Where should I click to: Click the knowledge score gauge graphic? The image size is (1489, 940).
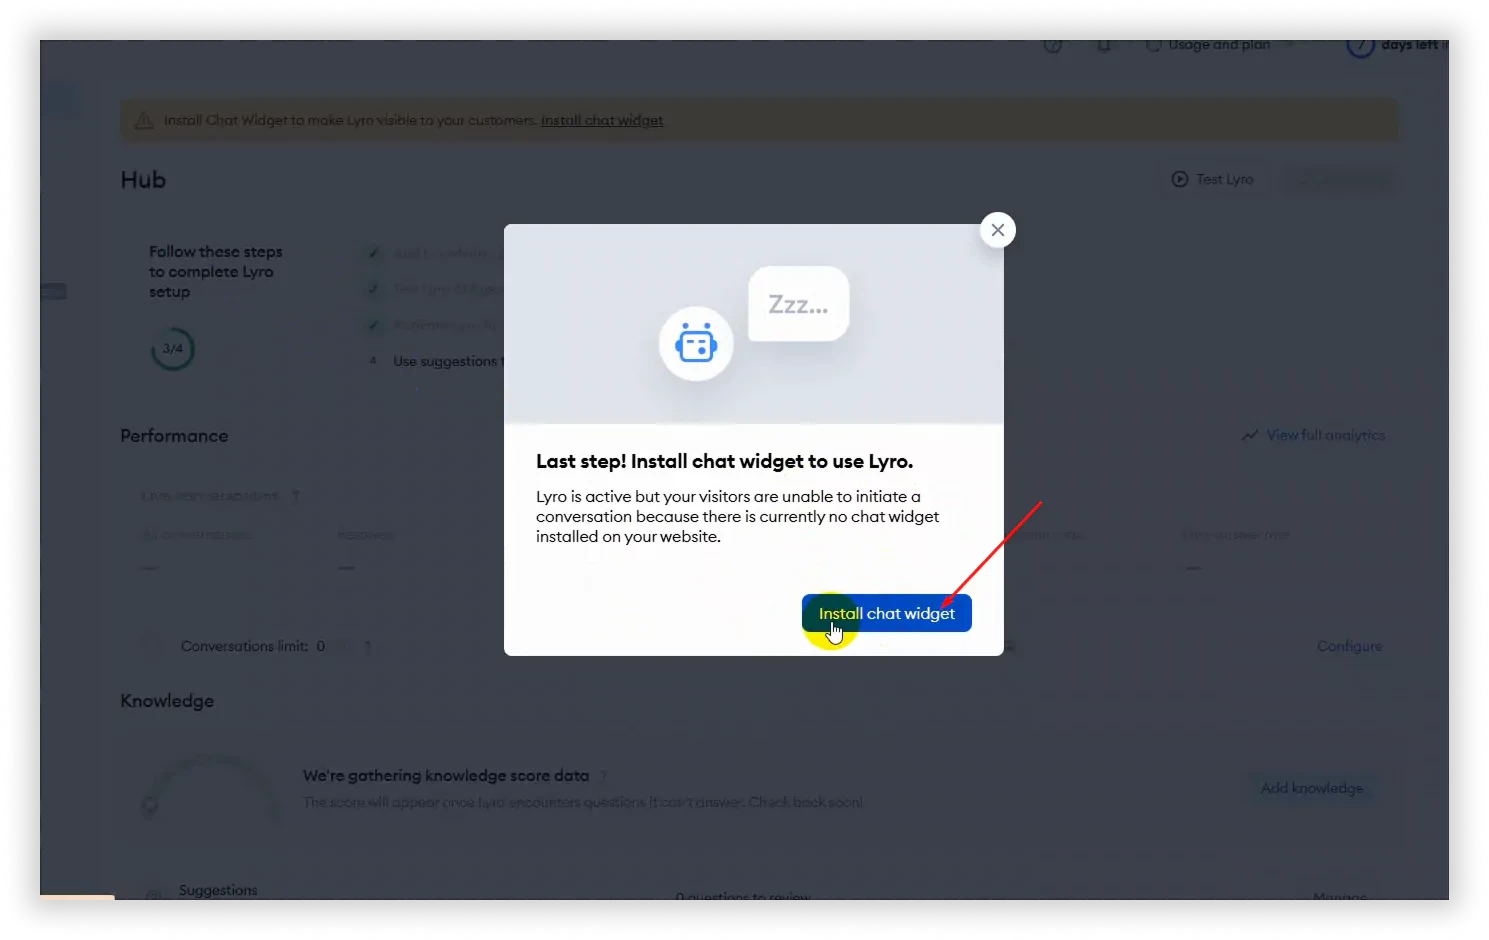pyautogui.click(x=211, y=790)
